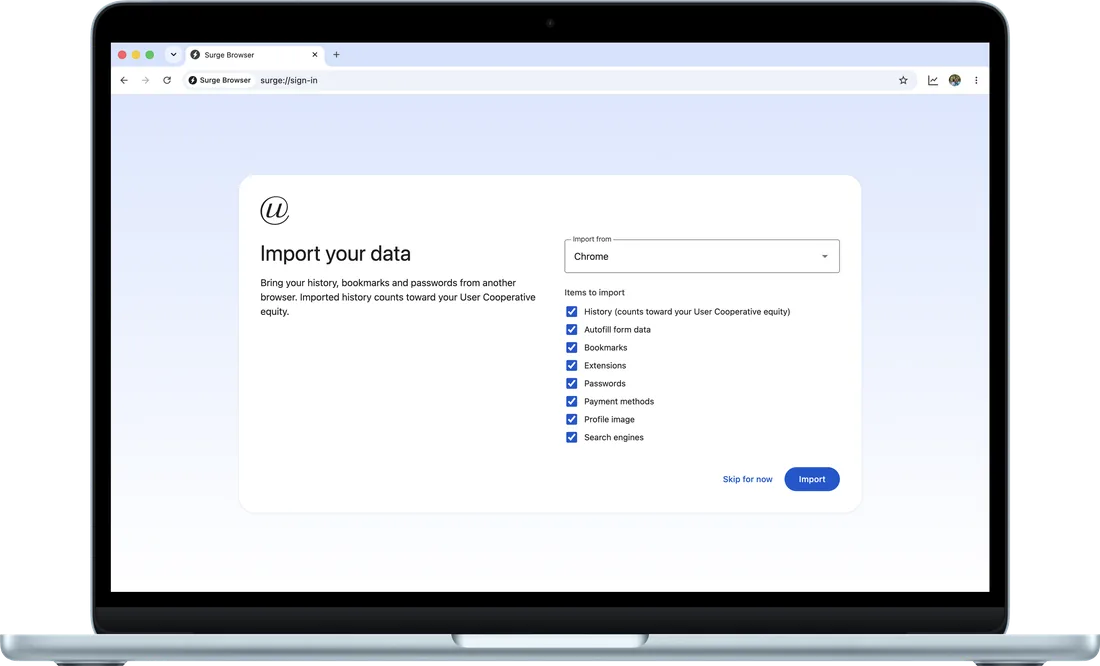The width and height of the screenshot is (1100, 666).
Task: Toggle the Extensions checkbox
Action: (571, 366)
